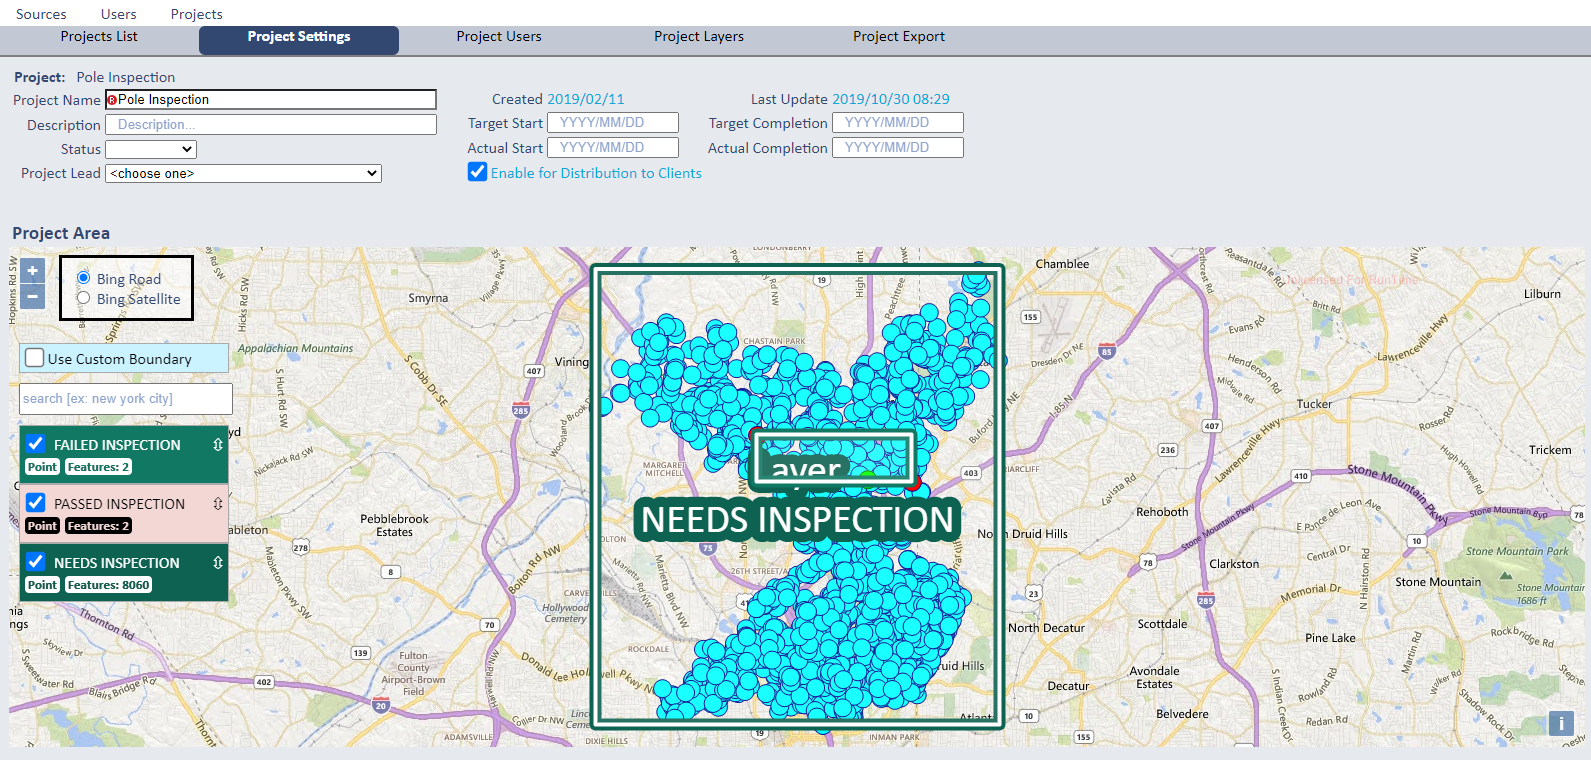Open the Project Lead dropdown

(x=243, y=173)
